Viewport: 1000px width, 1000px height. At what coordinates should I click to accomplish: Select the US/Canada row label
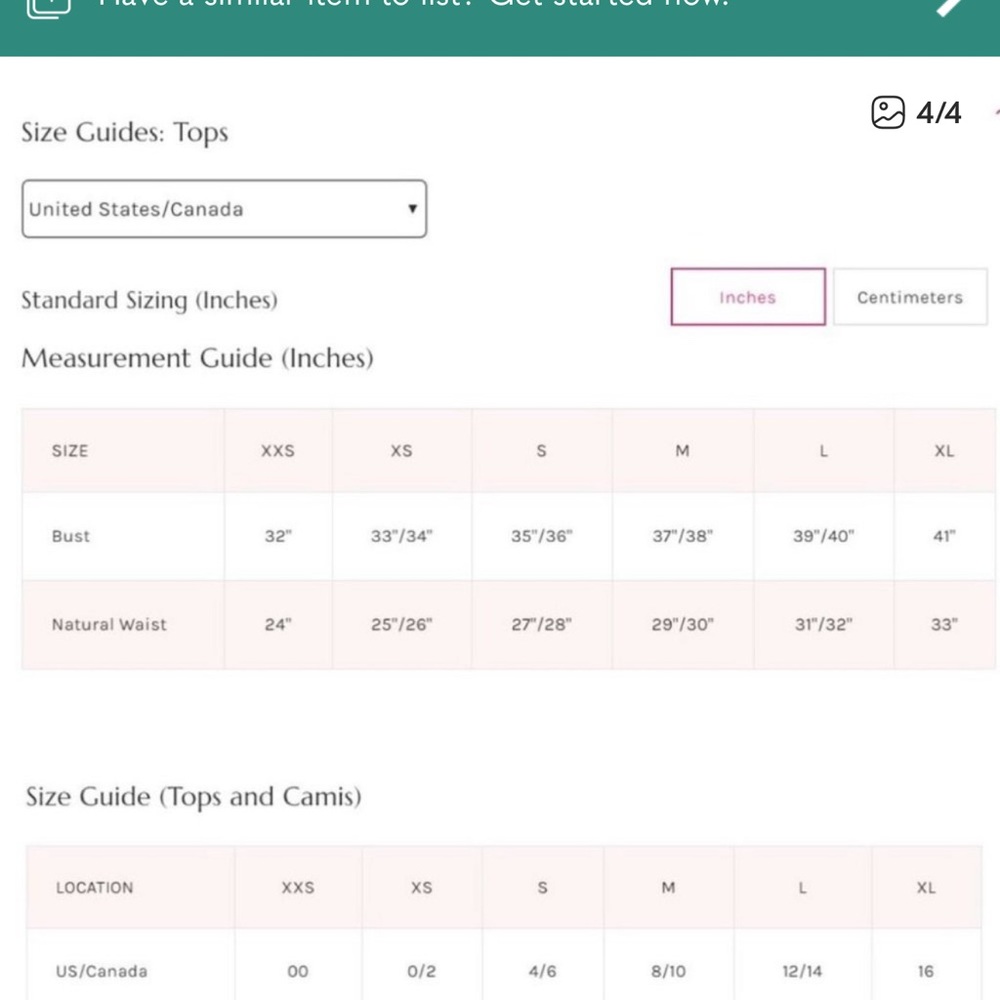[101, 971]
